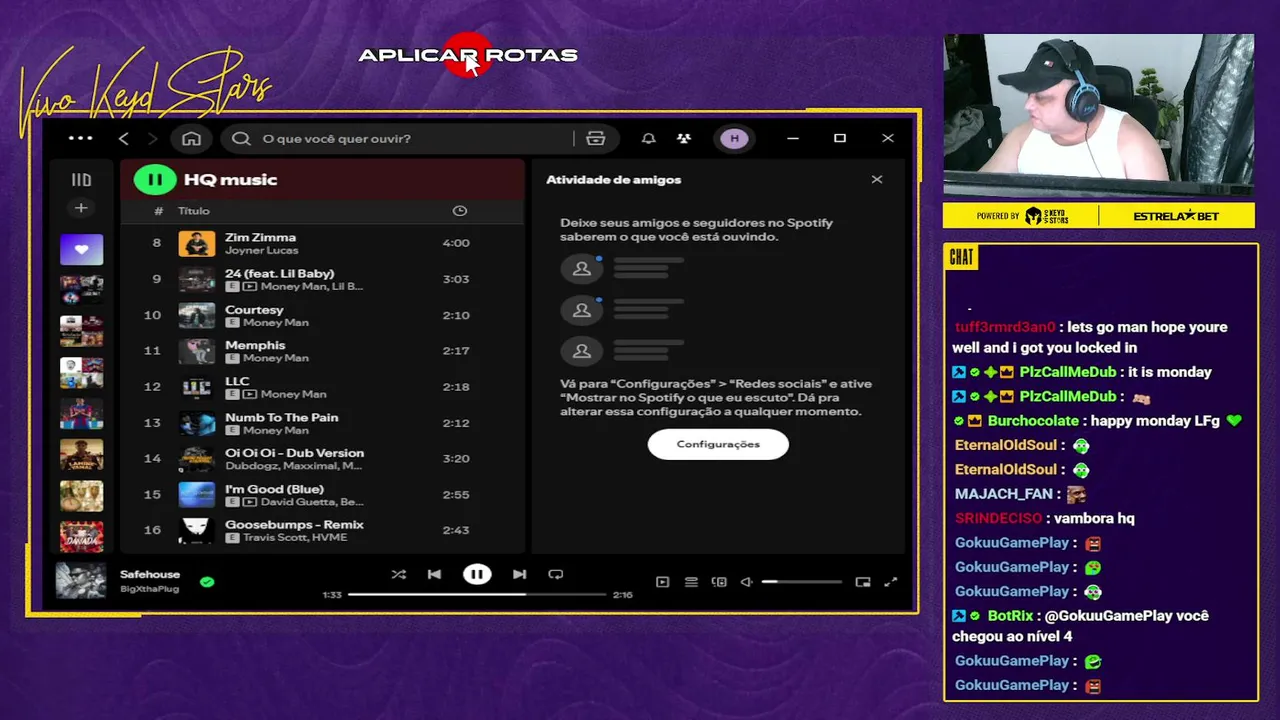This screenshot has height=720, width=1280.
Task: Select the Courtesy track row
Action: (x=322, y=315)
